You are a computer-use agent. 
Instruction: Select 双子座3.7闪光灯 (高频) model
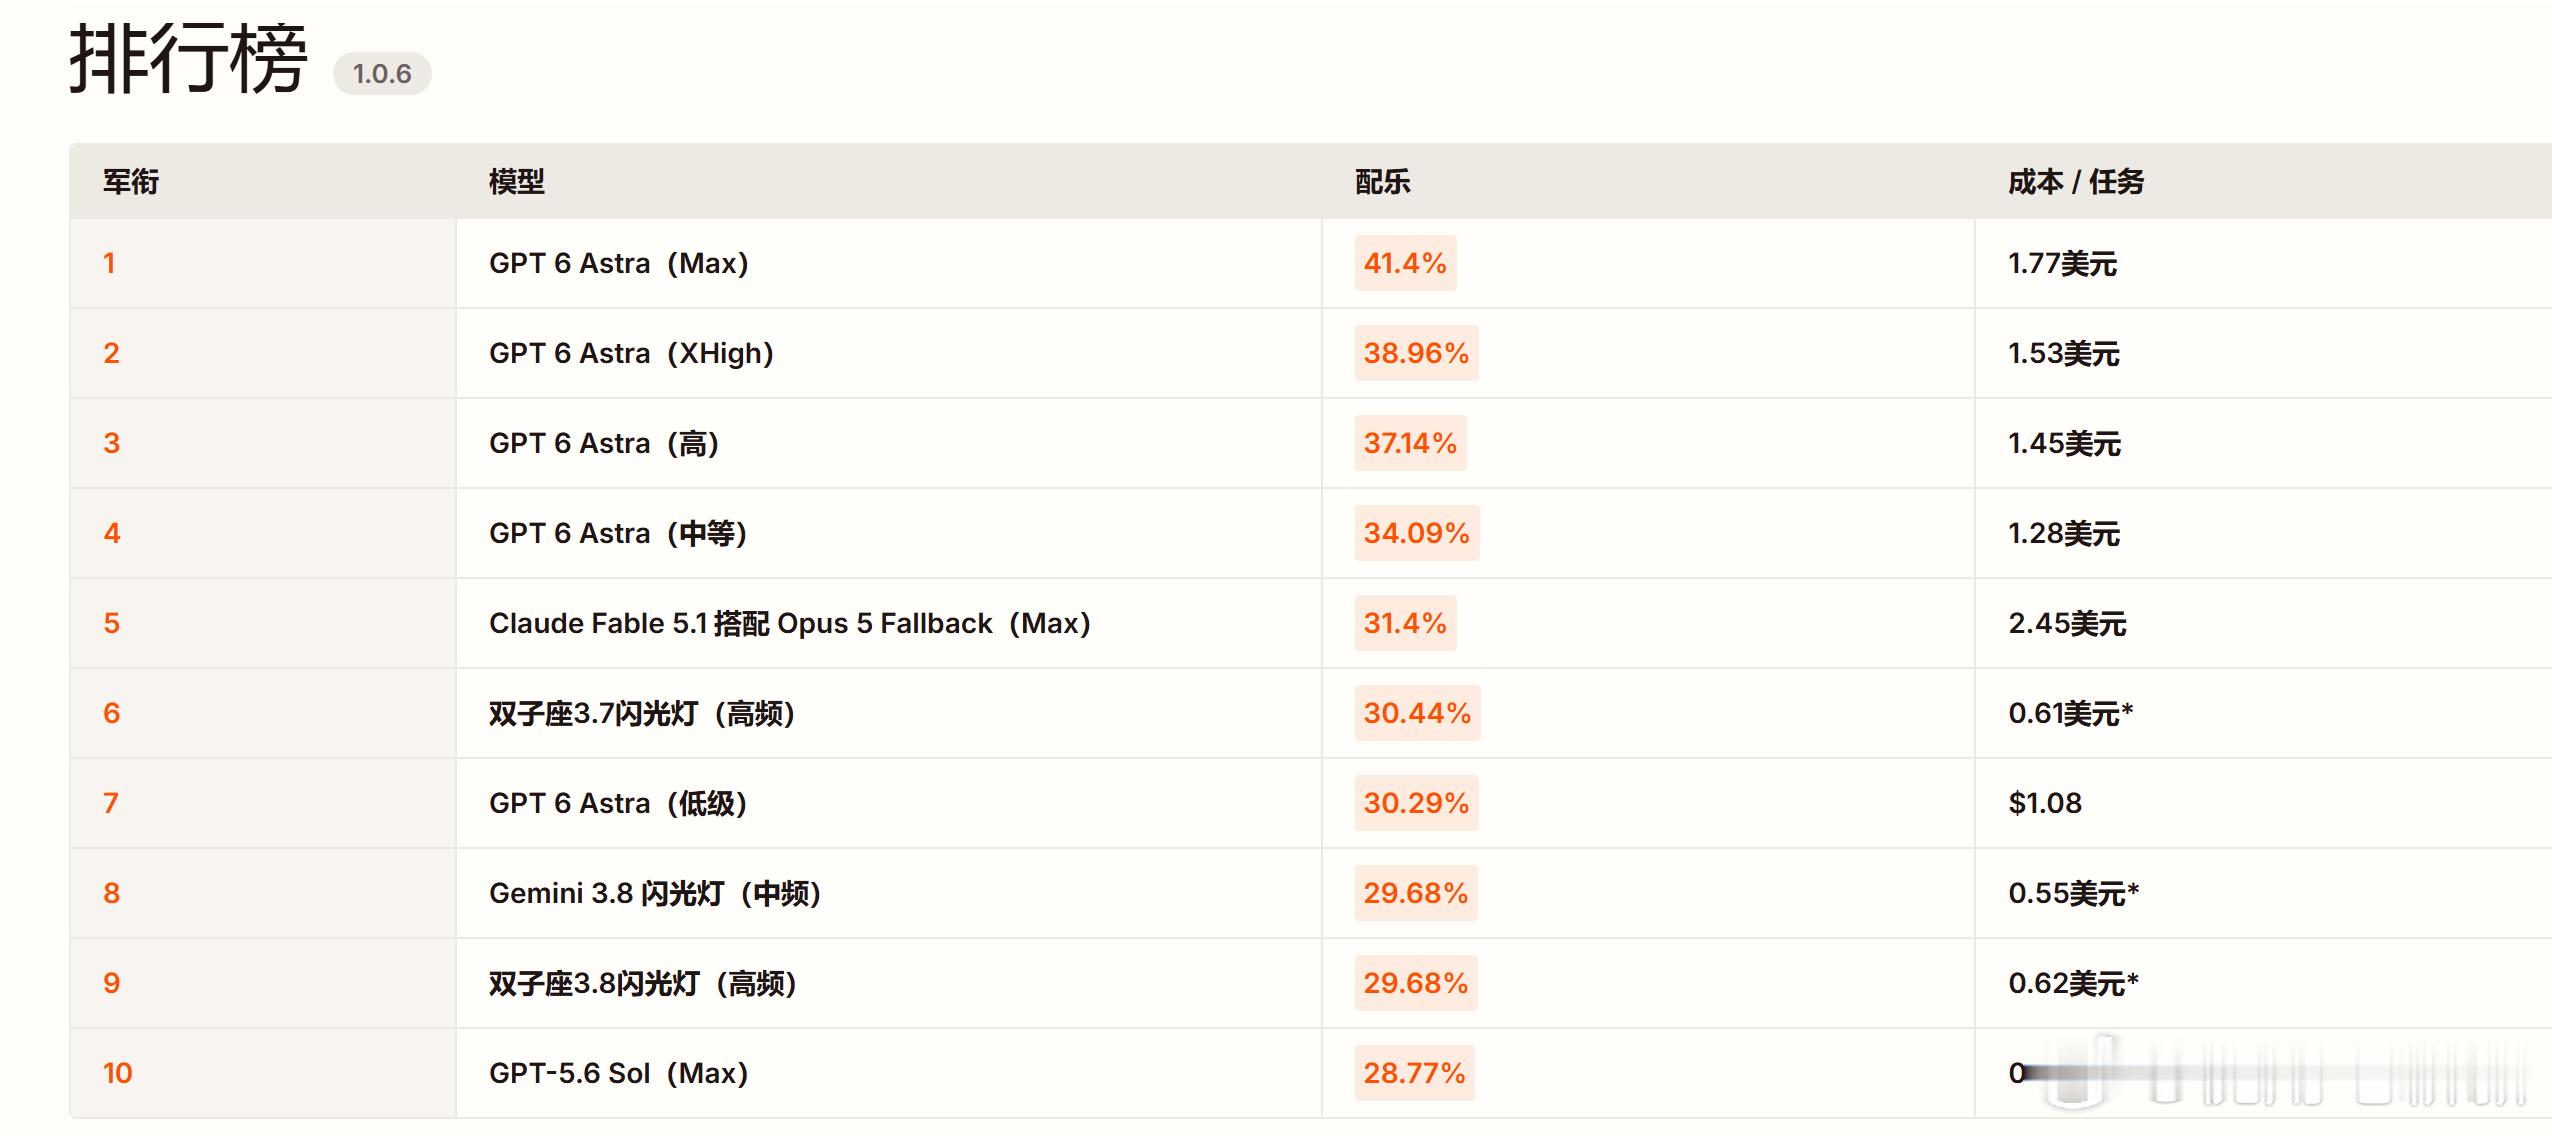tap(642, 713)
